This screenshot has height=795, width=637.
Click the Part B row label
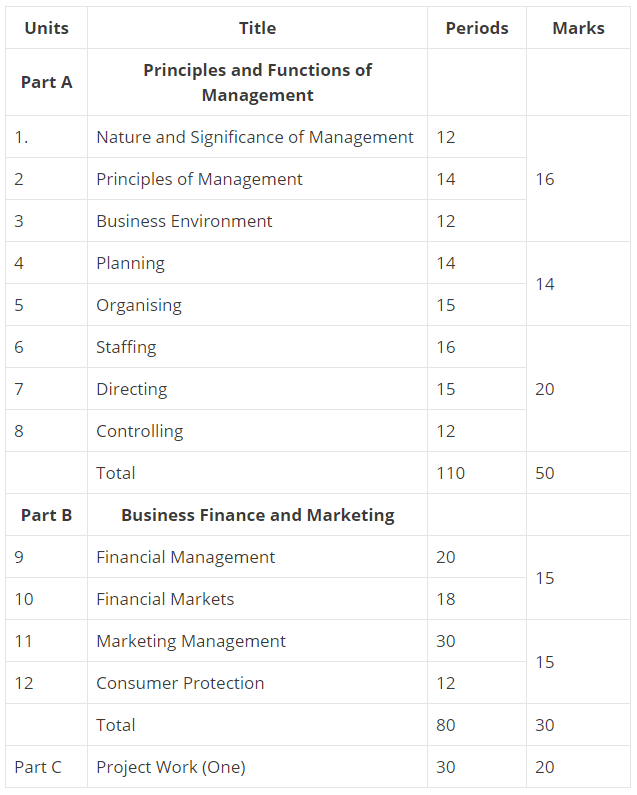(47, 515)
